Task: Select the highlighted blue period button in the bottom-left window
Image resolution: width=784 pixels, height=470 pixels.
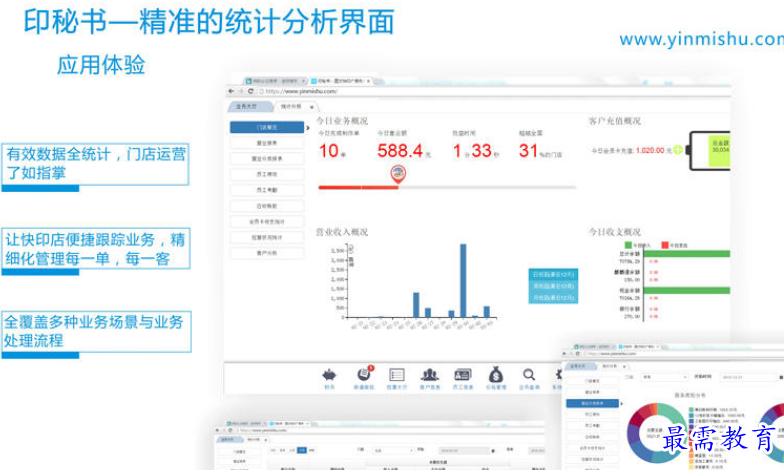Action: point(302,450)
